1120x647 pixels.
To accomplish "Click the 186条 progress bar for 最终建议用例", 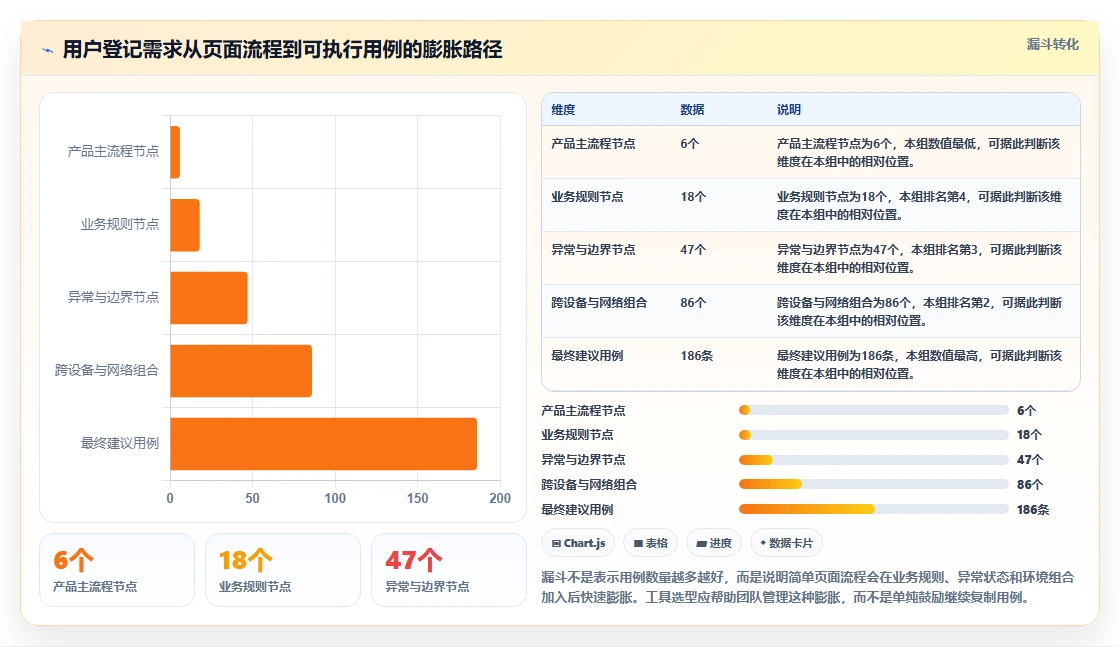I will [x=874, y=509].
